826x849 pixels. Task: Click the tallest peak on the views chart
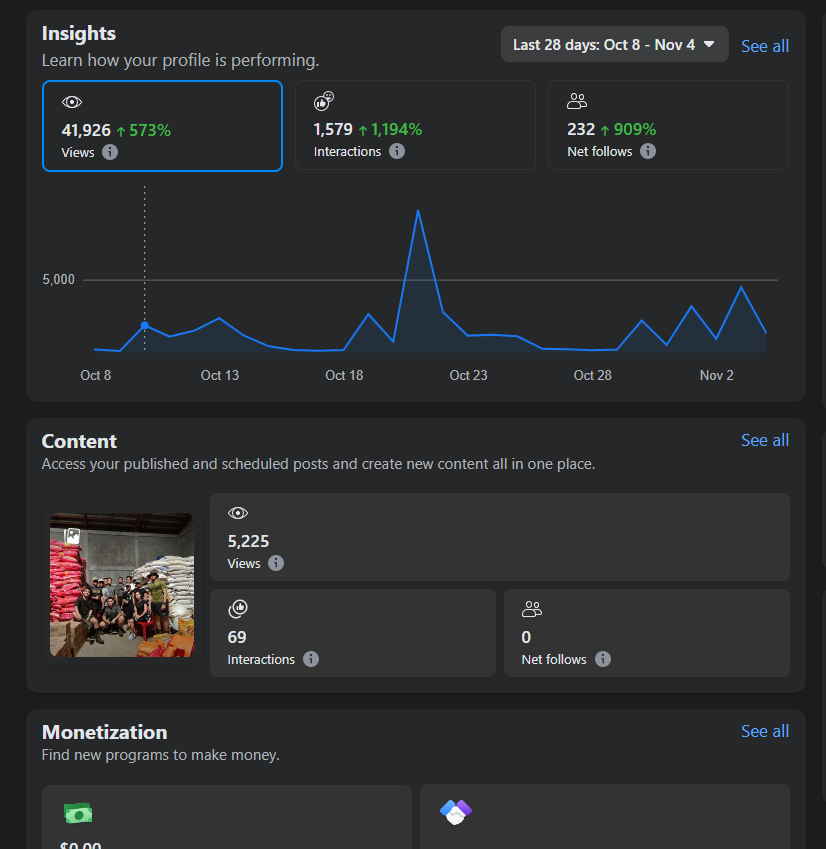[x=417, y=211]
